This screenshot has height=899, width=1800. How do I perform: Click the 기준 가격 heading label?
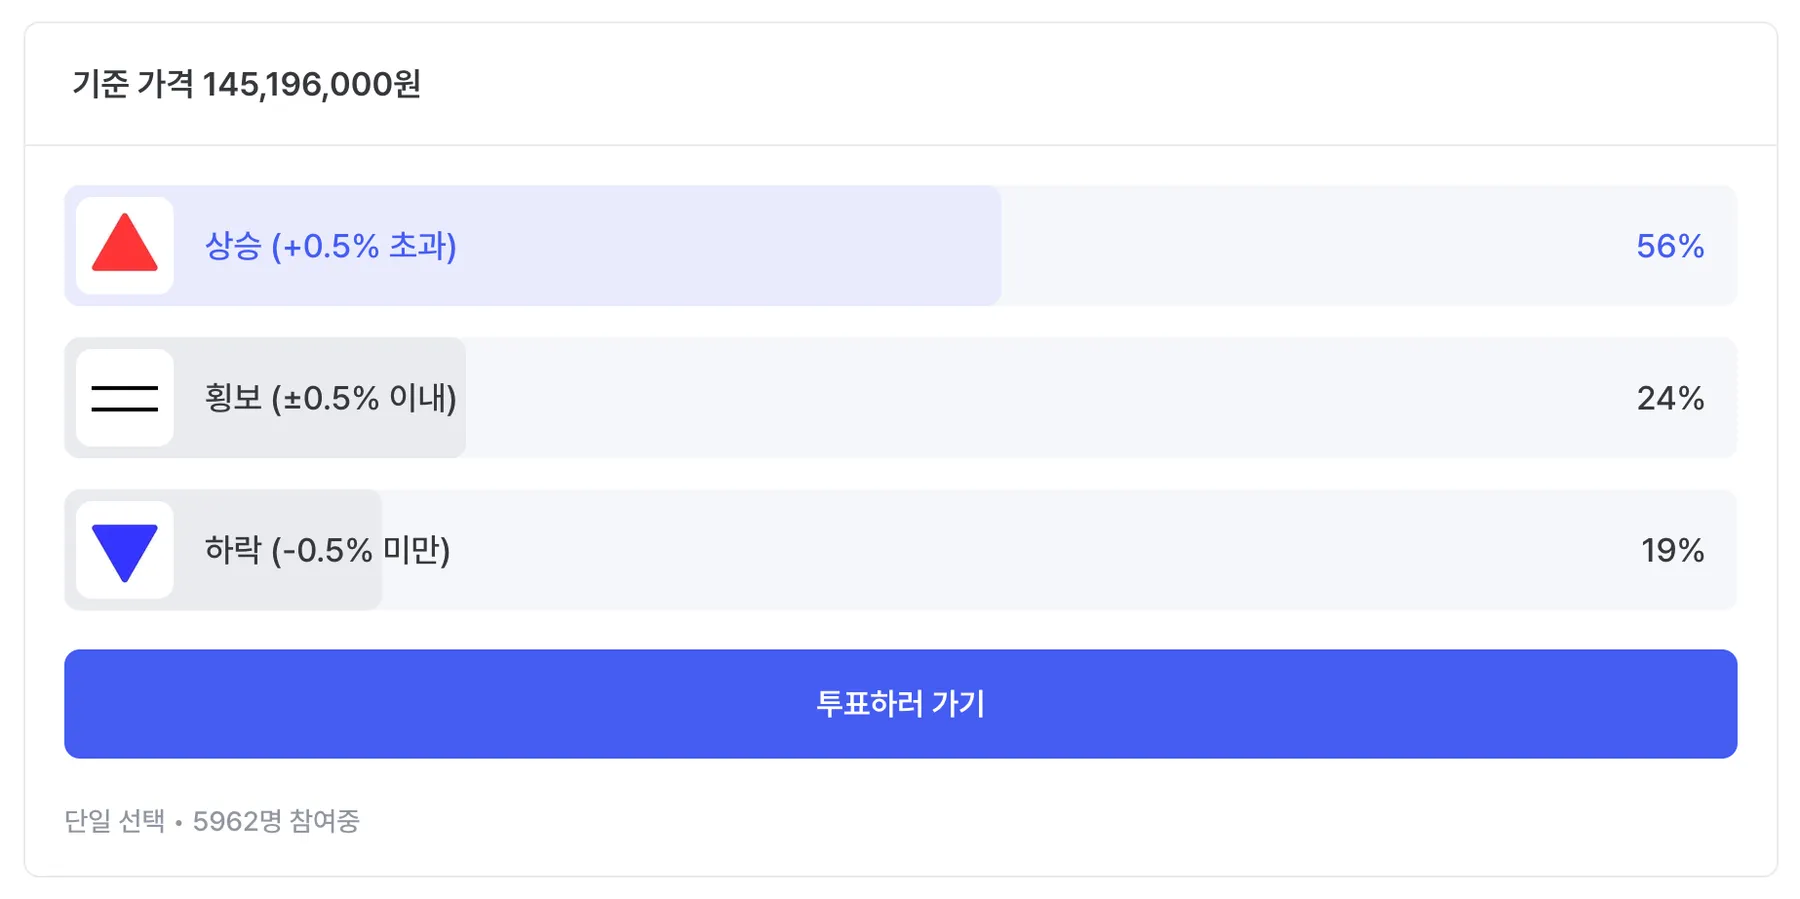[132, 84]
